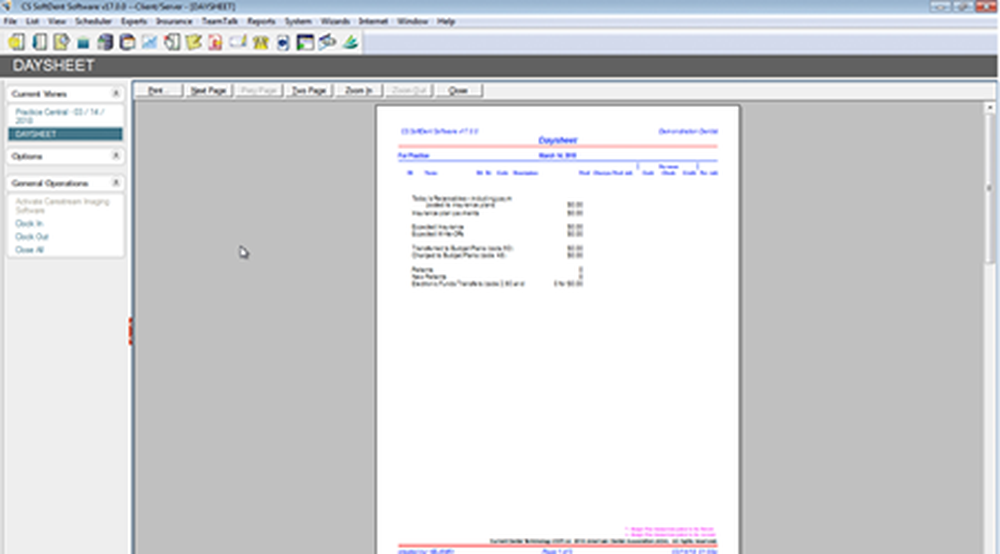Click the envelope with pen toolbar icon
Screen dimensions: 1000x554
point(238,42)
